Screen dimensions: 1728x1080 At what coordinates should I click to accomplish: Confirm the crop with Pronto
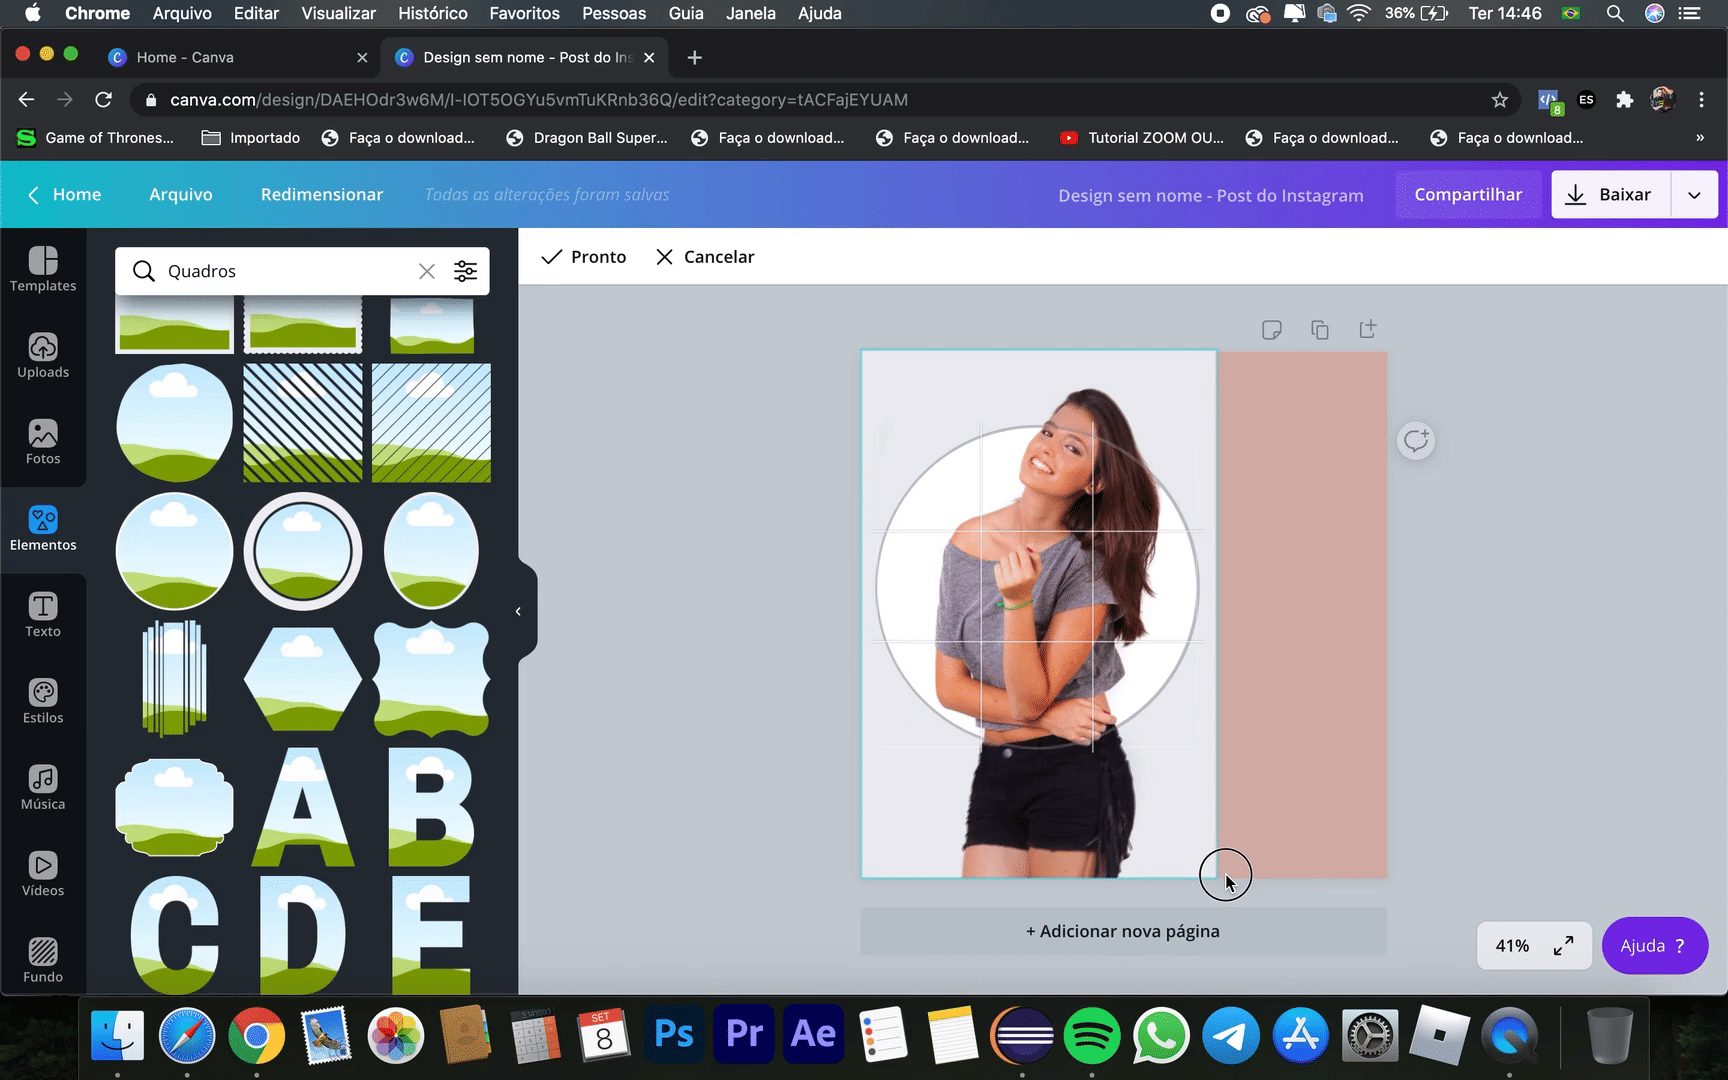point(584,257)
